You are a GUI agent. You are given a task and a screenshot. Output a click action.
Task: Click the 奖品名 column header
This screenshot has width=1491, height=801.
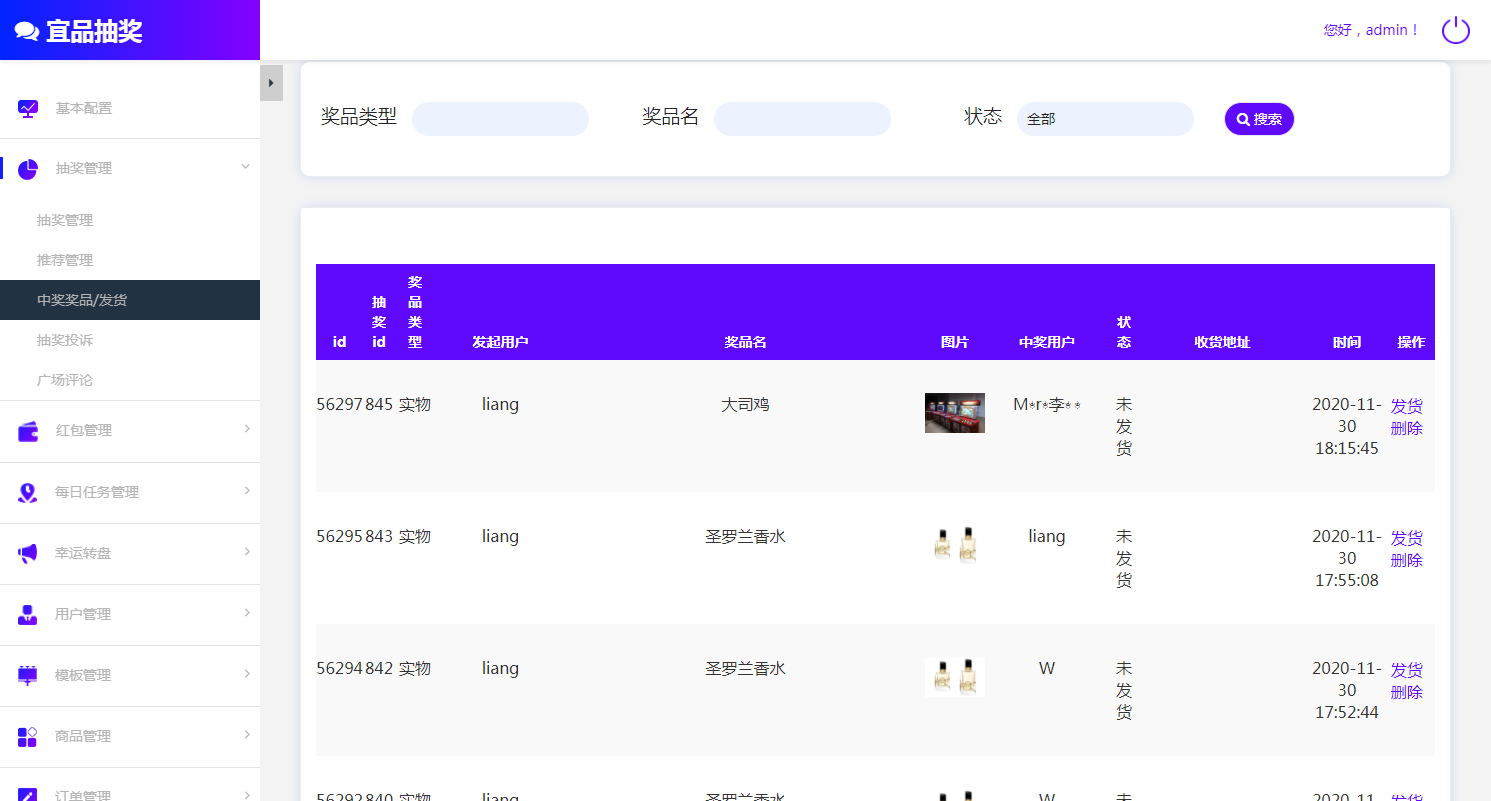pyautogui.click(x=745, y=342)
